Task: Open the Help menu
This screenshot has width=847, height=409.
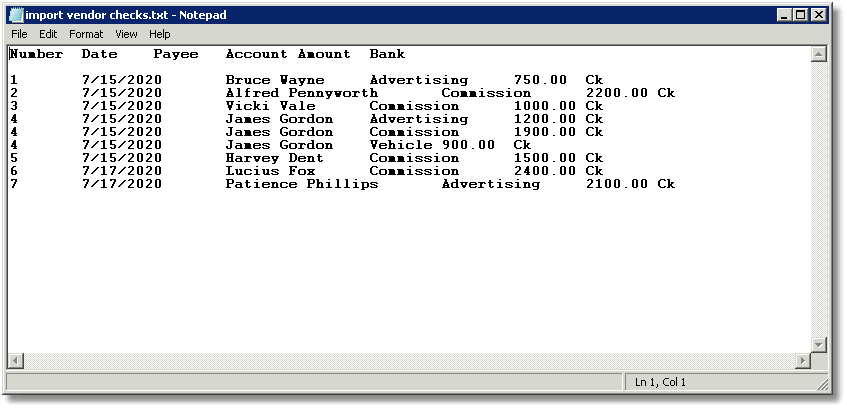Action: click(x=160, y=34)
